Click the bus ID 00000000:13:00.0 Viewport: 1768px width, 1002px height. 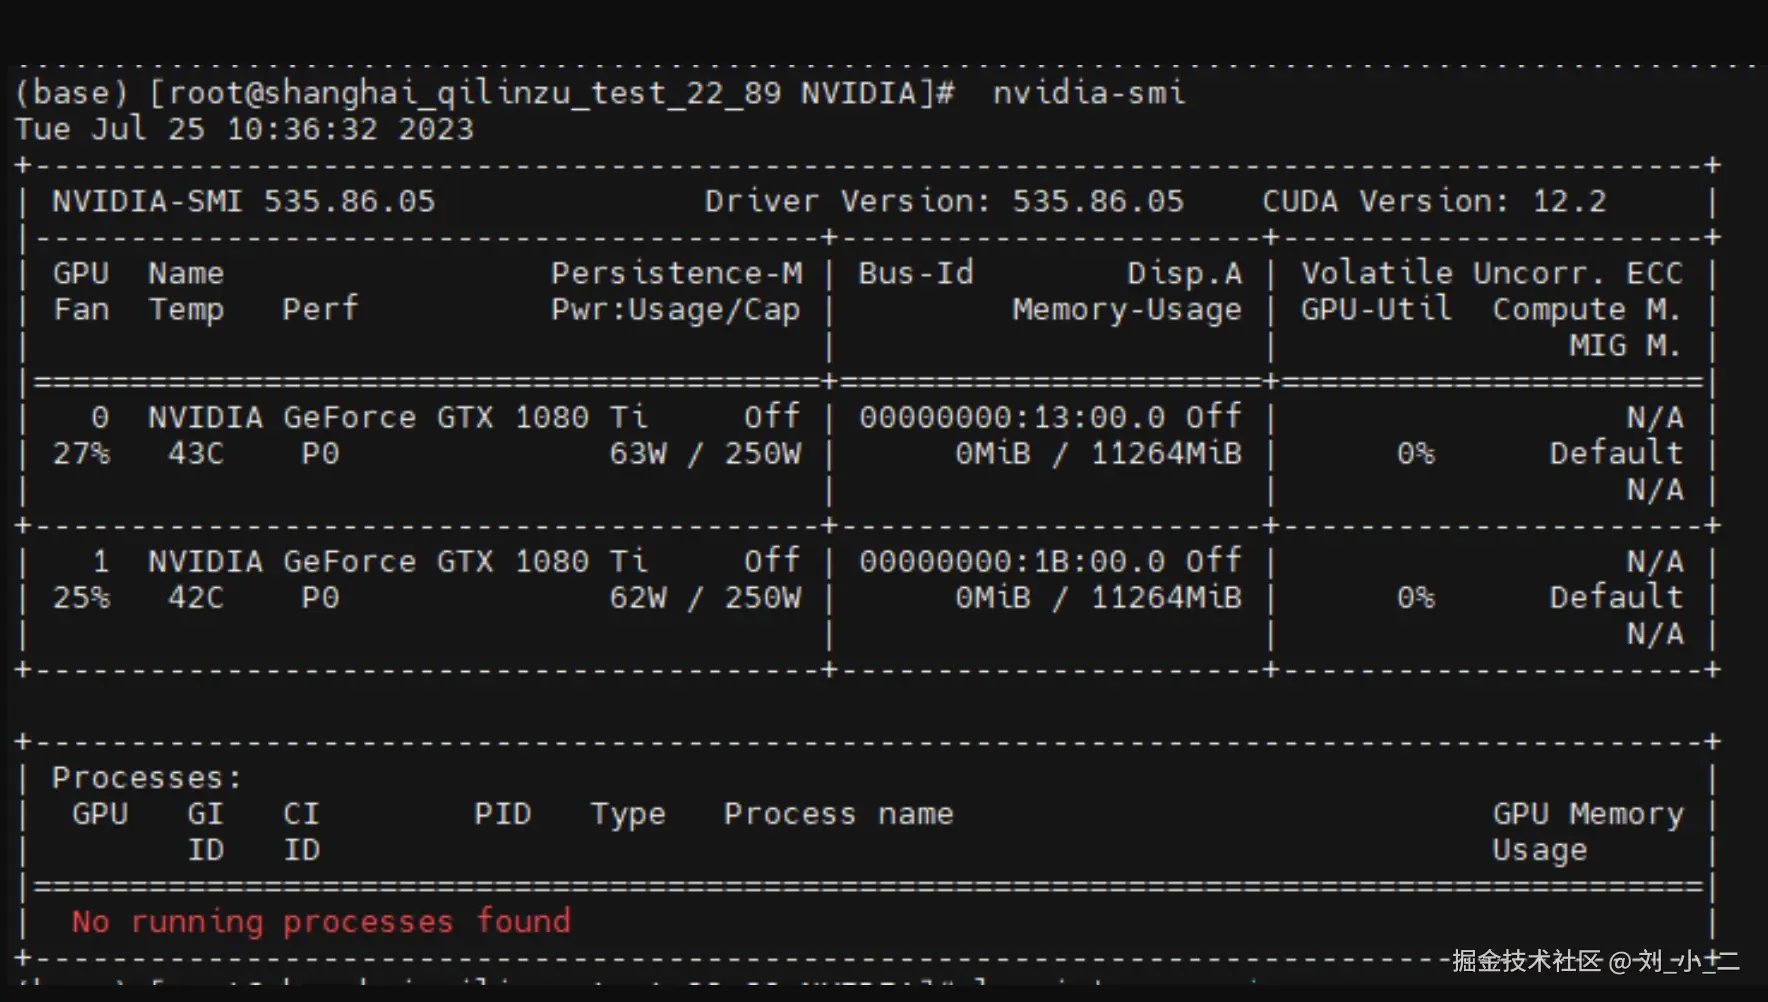point(1012,417)
